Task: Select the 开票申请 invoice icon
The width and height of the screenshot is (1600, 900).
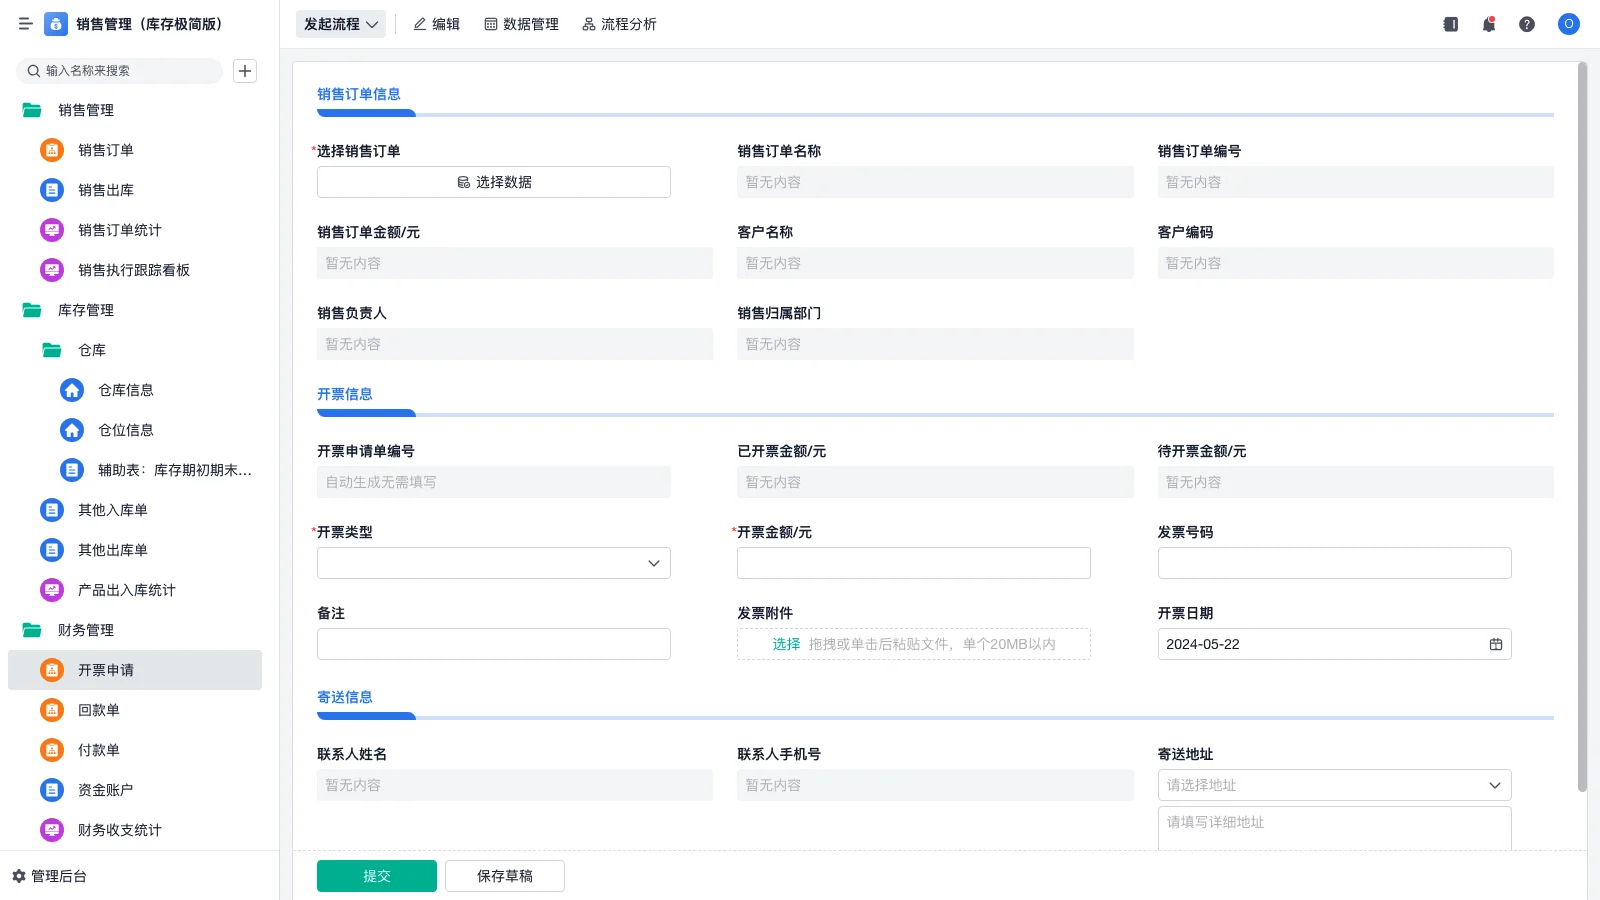Action: click(x=51, y=670)
